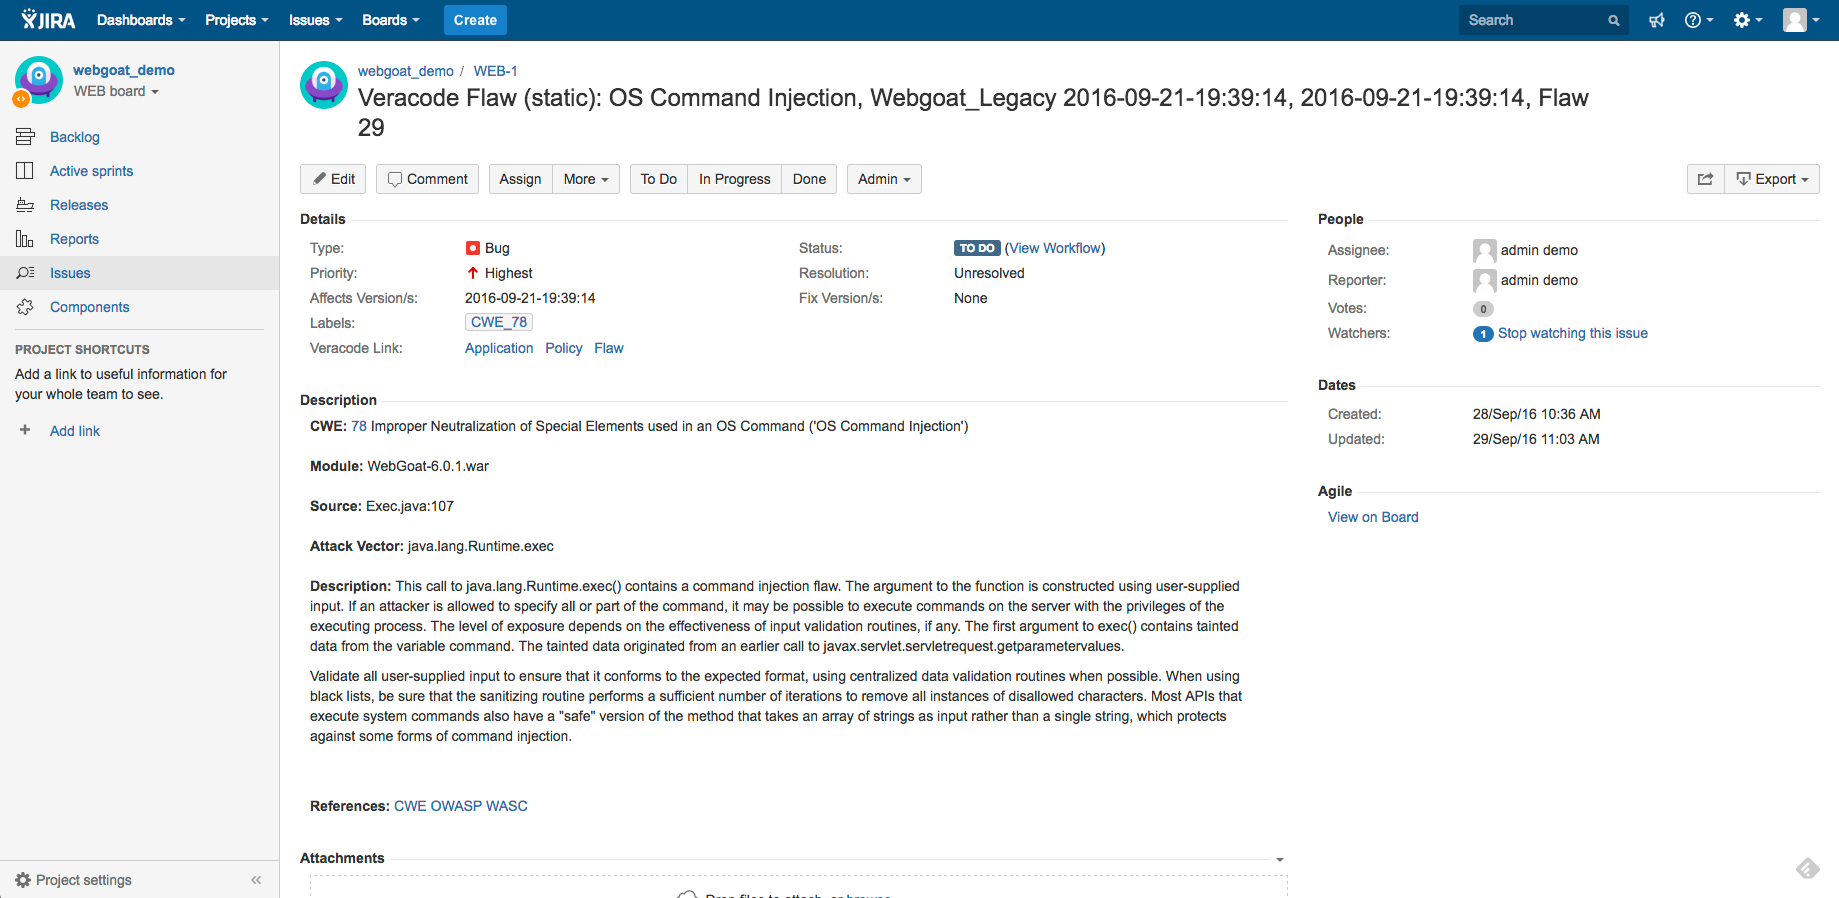Open the Projects dropdown menu
Image resolution: width=1839 pixels, height=898 pixels.
[x=237, y=20]
